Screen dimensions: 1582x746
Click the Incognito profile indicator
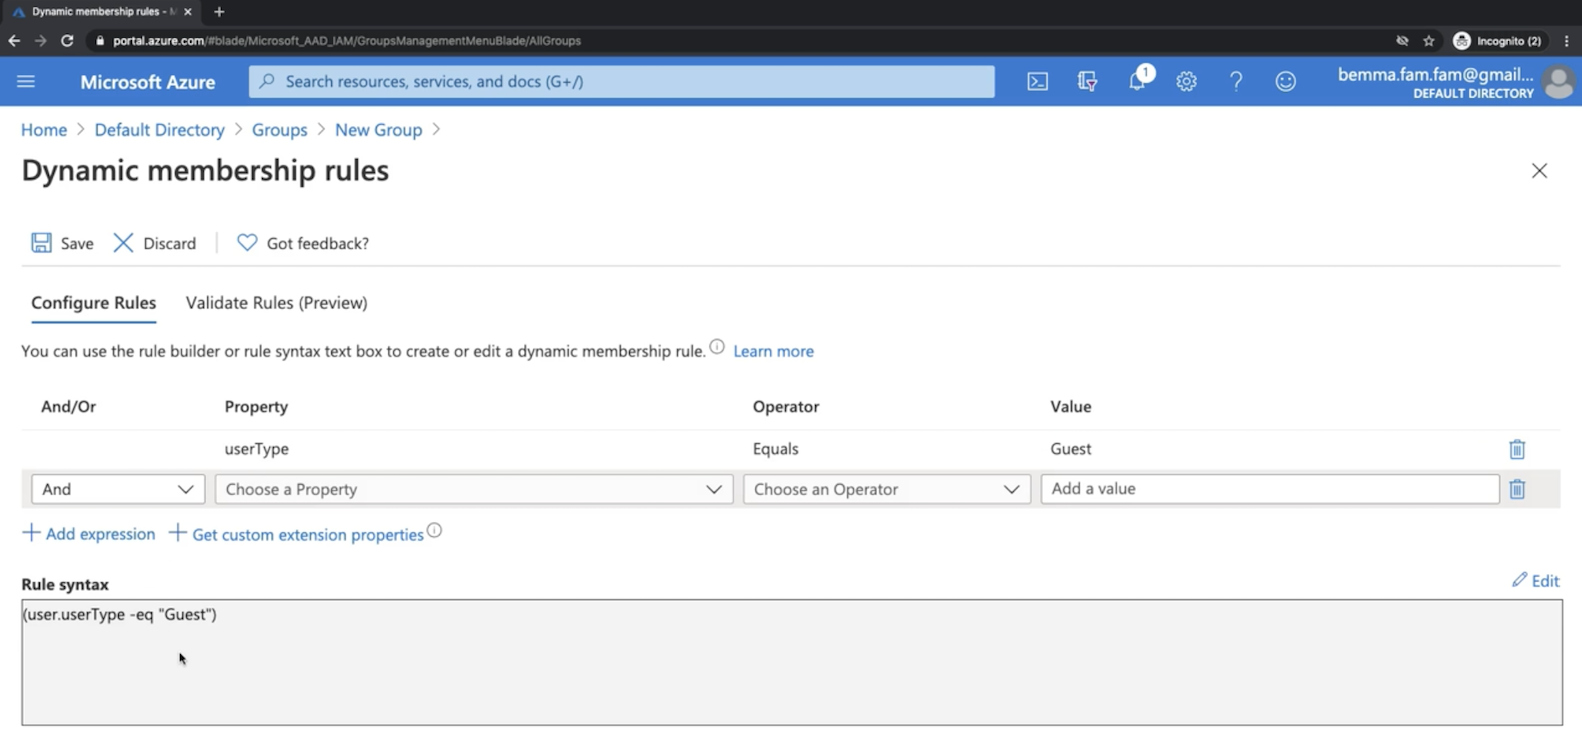point(1497,41)
